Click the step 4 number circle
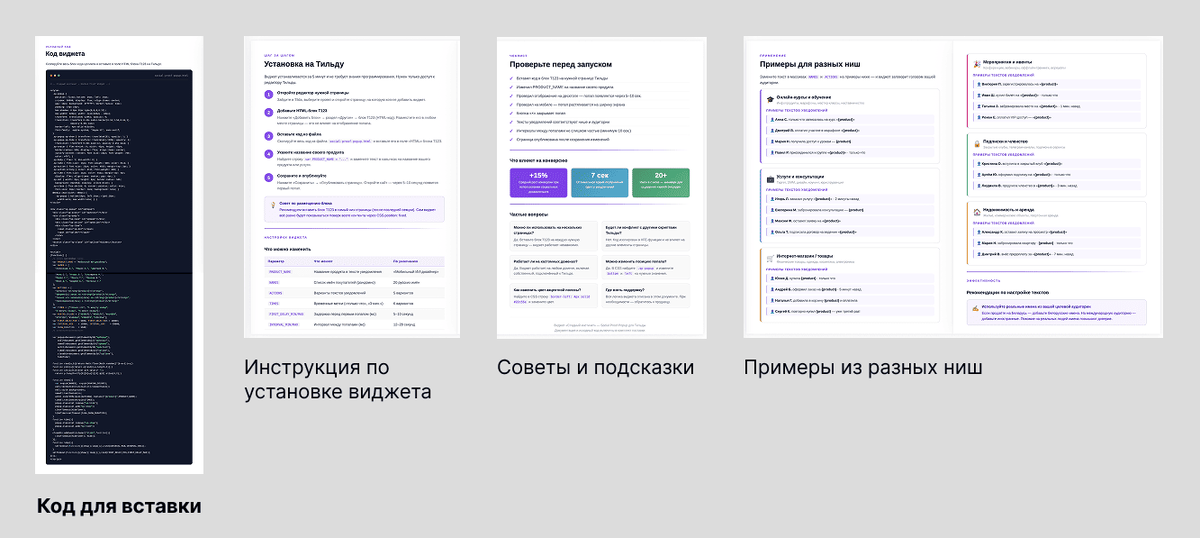This screenshot has width=1200, height=538. pyautogui.click(x=268, y=155)
